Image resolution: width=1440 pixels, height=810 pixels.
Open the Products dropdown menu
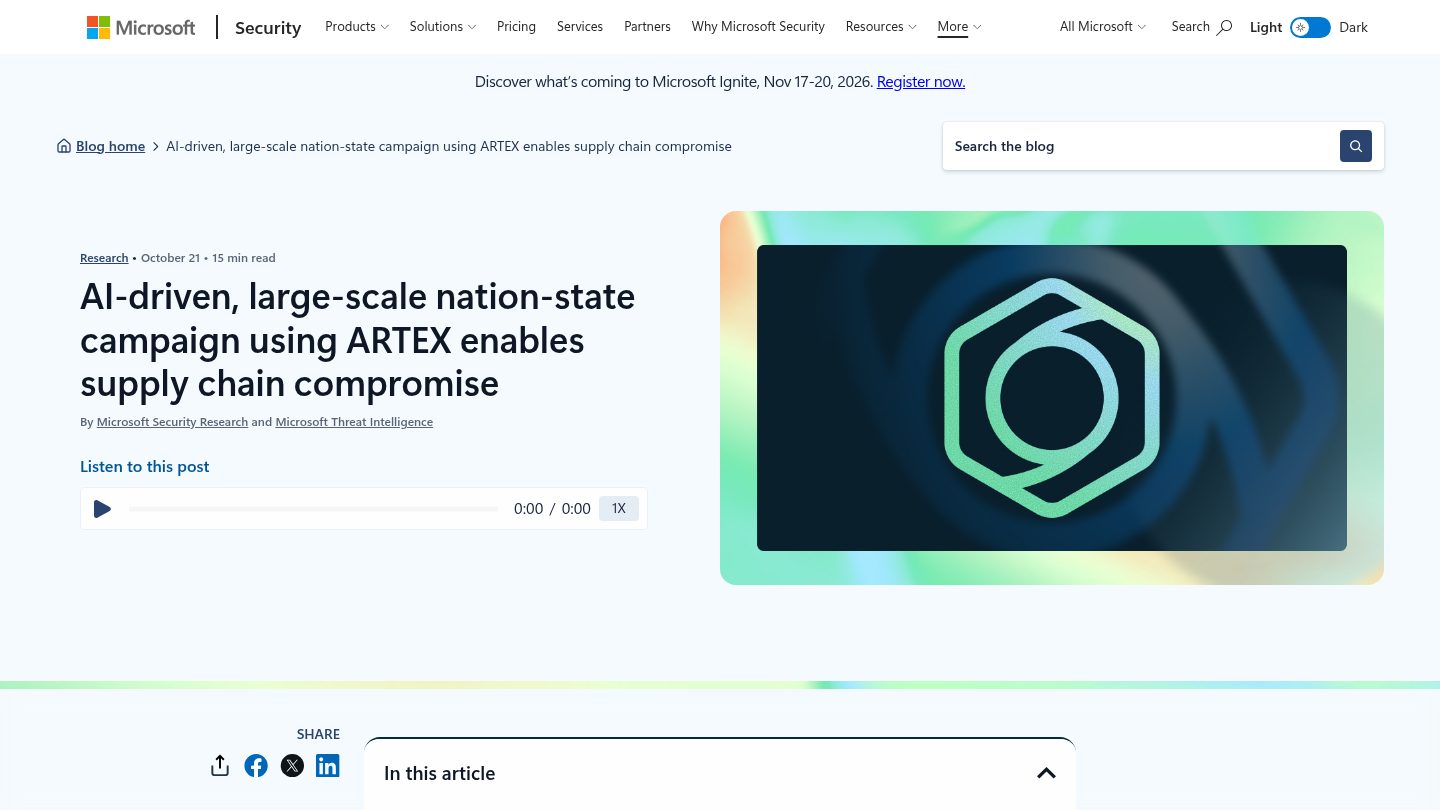pos(357,27)
